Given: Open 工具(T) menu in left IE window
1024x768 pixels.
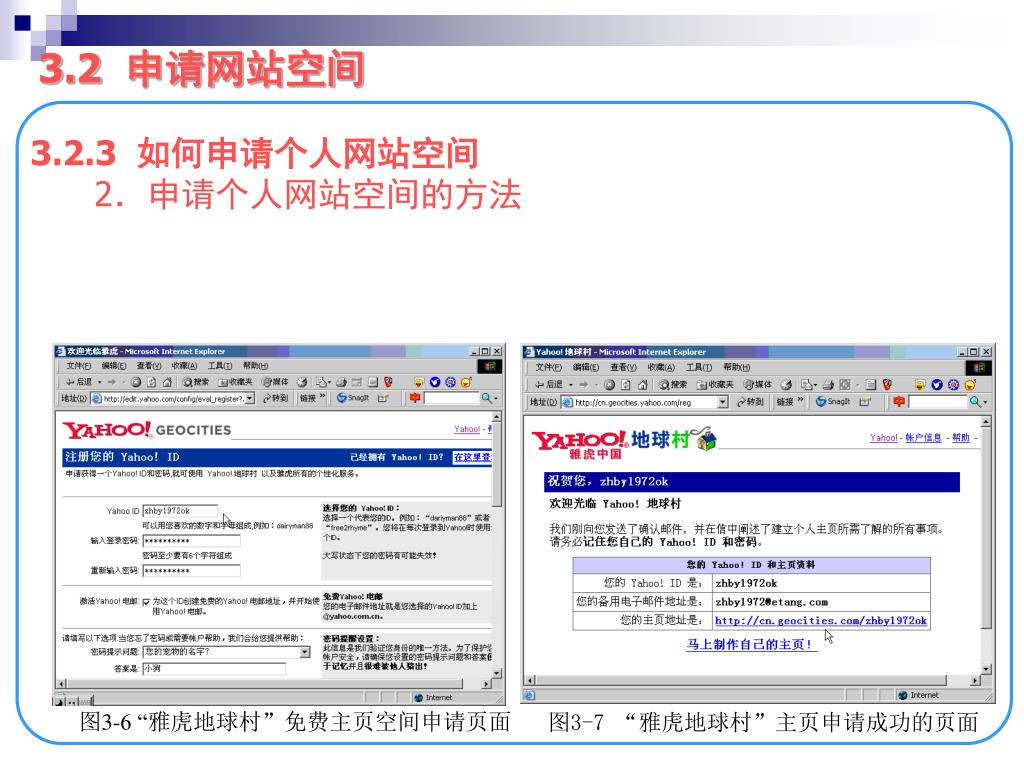Looking at the screenshot, I should [220, 366].
